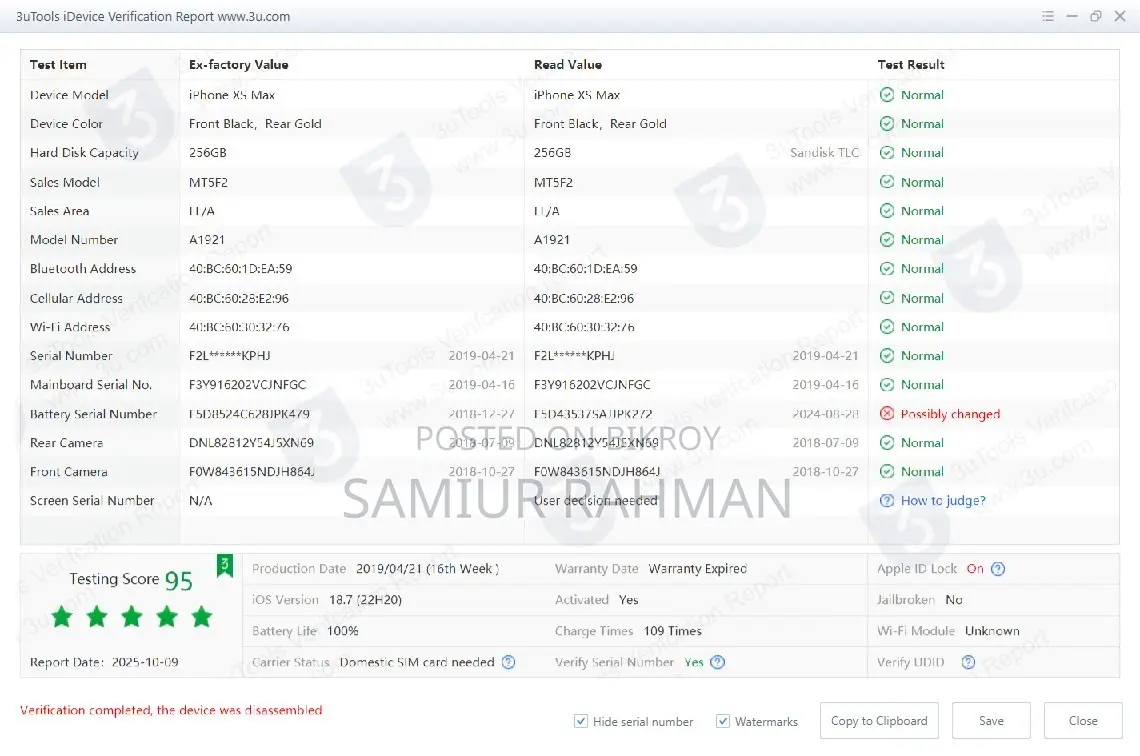Image resolution: width=1140 pixels, height=756 pixels.
Task: Click the Ex-factory A1921 cell
Action: (206, 240)
